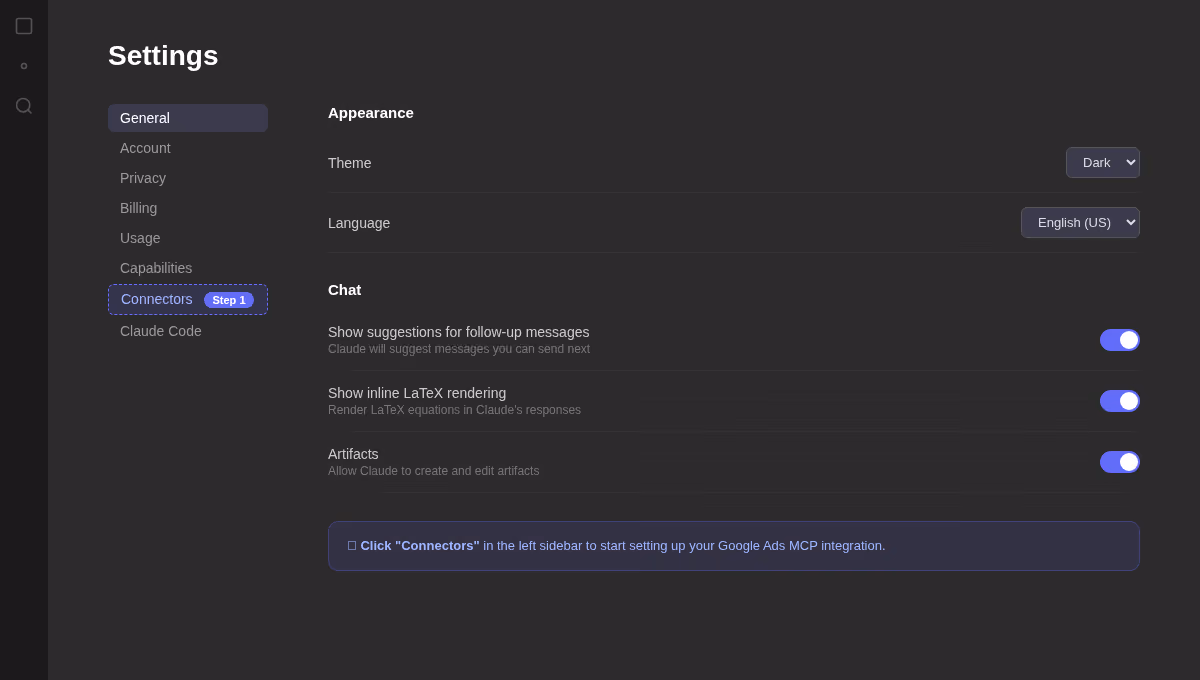
Task: Toggle follow-up message suggestions switch
Action: point(1120,340)
